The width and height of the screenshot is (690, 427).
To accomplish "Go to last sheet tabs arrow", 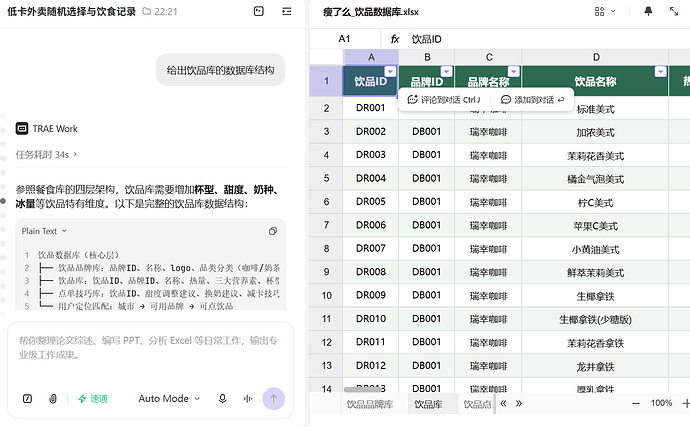I will click(x=519, y=403).
